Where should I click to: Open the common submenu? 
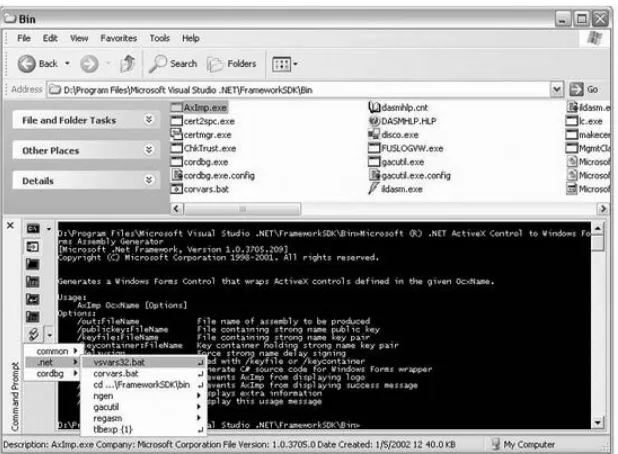[52, 351]
